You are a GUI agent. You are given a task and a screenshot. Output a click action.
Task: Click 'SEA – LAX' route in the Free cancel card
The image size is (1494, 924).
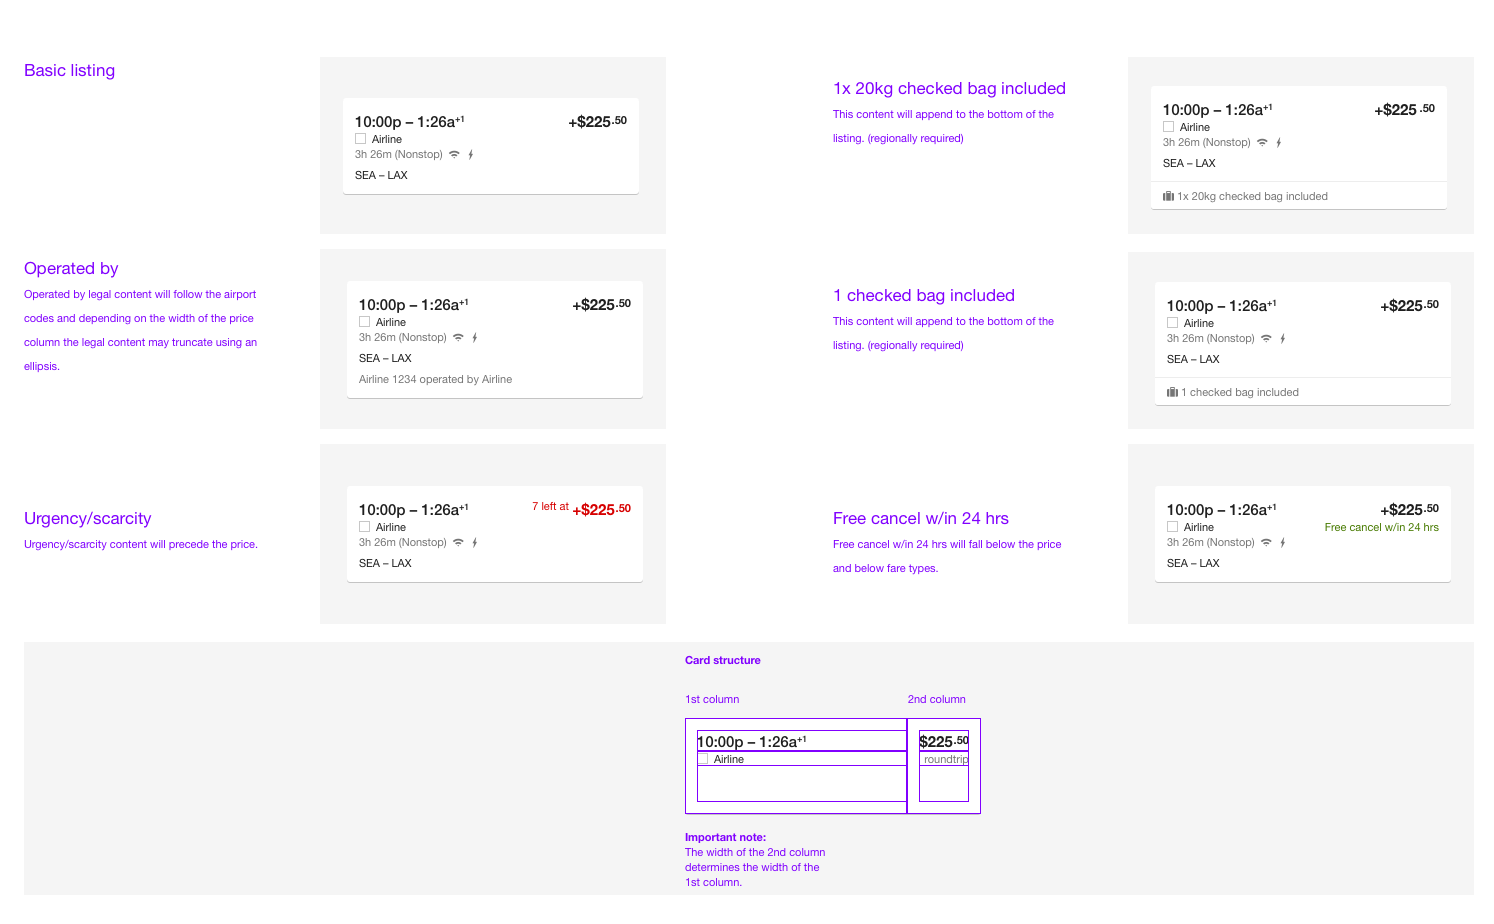1193,563
